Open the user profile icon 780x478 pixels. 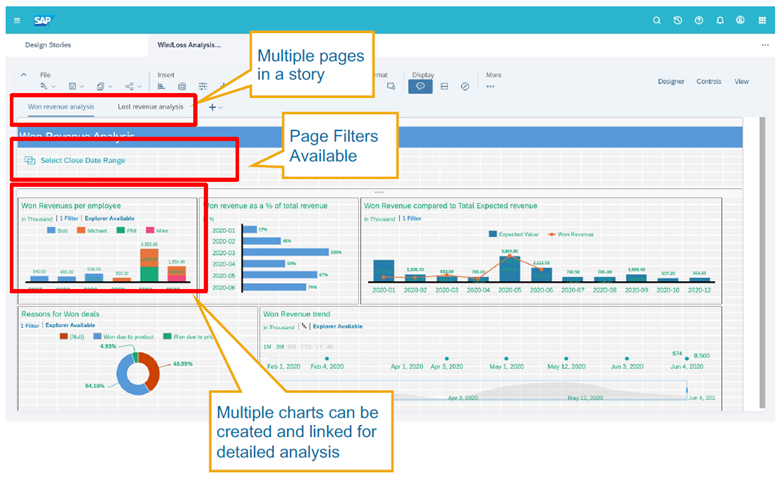[x=740, y=20]
